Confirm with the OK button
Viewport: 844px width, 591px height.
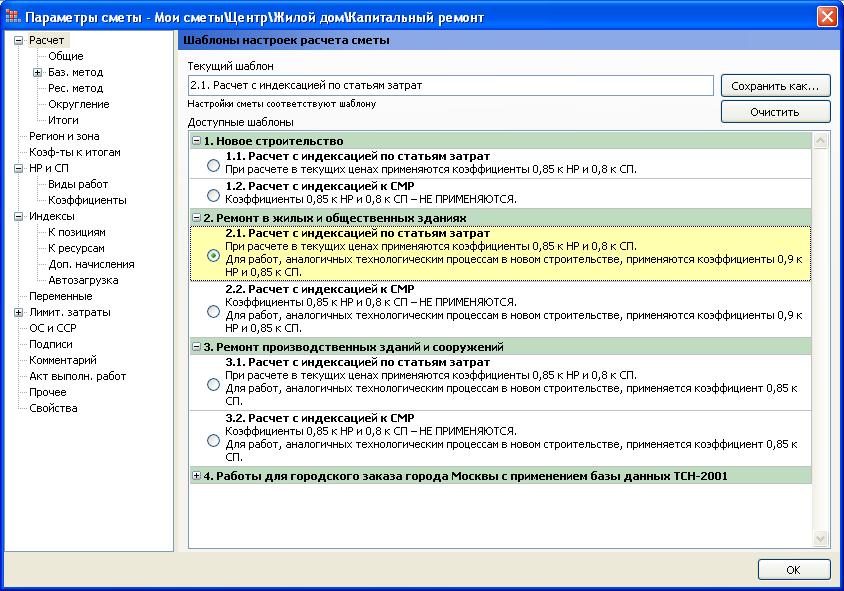click(x=794, y=570)
